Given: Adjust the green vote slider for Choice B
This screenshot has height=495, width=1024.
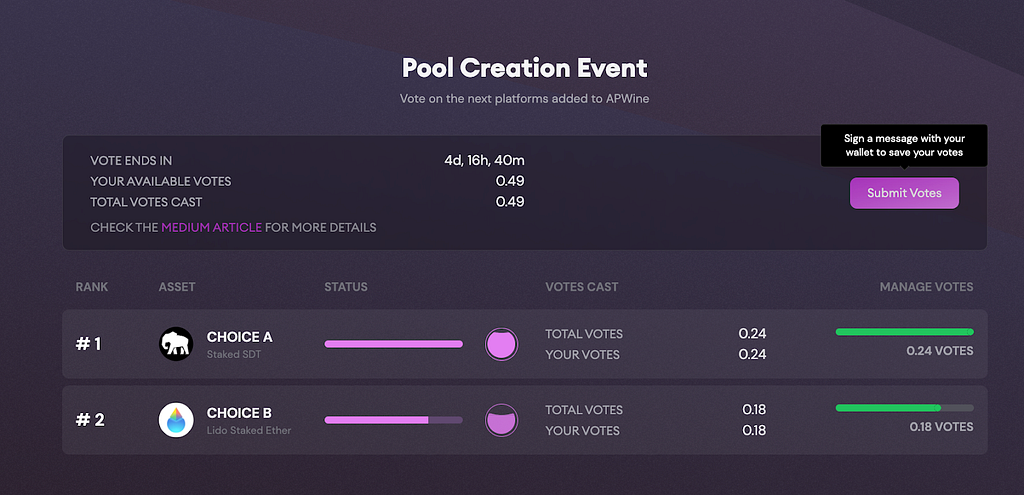Looking at the screenshot, I should click(x=904, y=407).
